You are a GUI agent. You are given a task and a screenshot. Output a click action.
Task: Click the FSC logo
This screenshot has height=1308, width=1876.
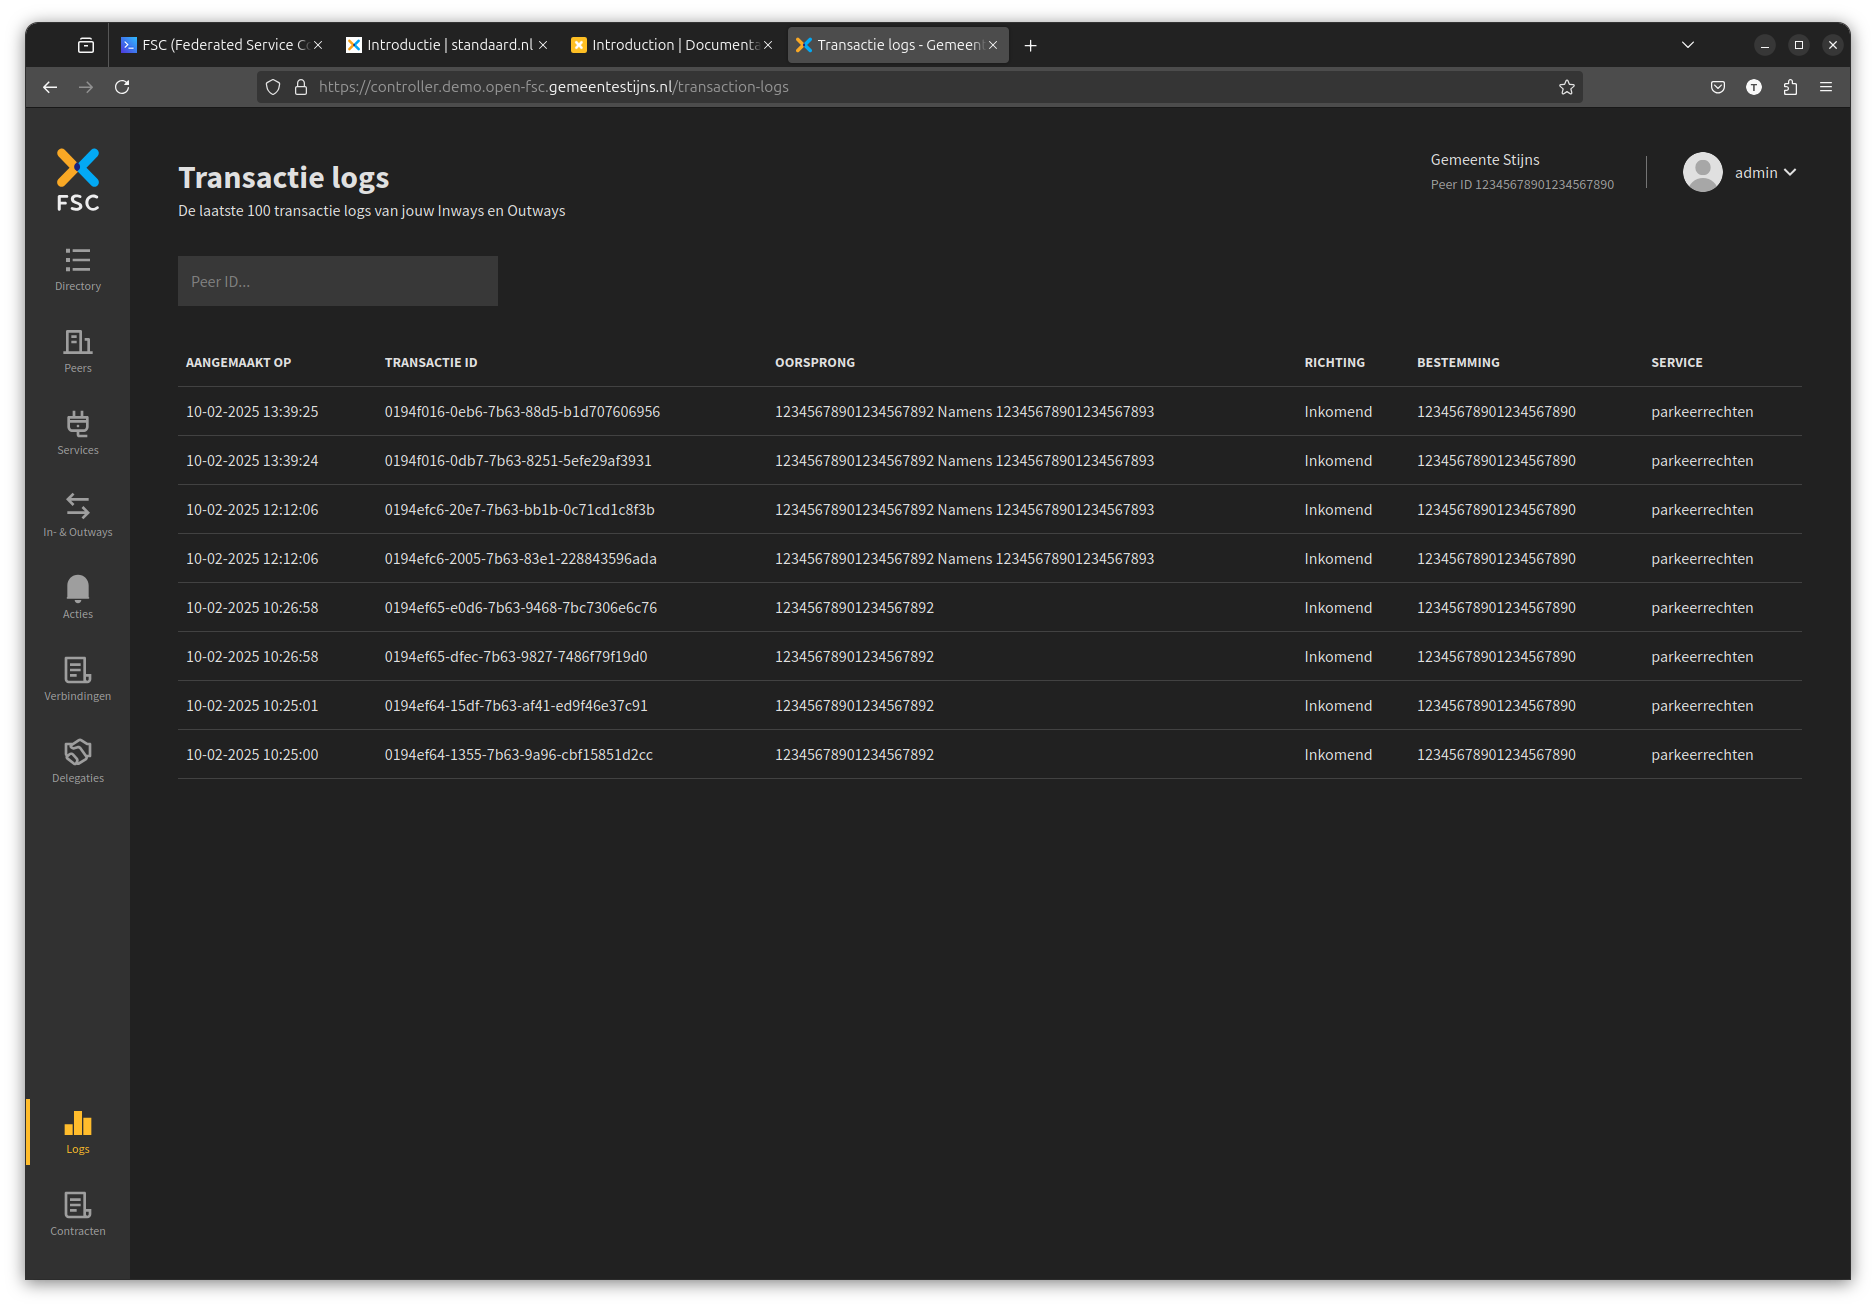tap(77, 180)
